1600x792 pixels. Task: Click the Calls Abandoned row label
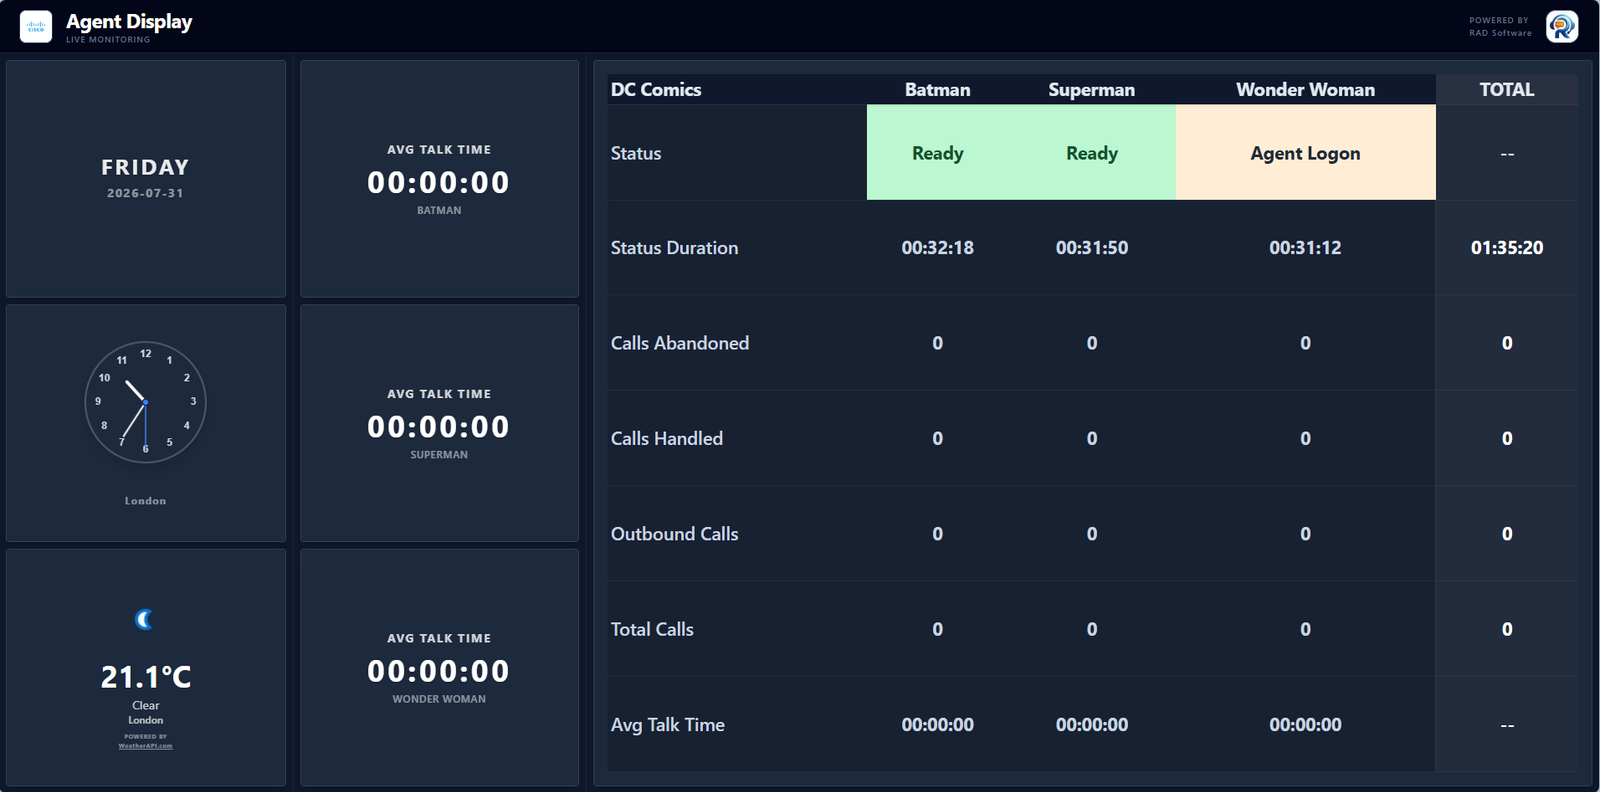680,343
